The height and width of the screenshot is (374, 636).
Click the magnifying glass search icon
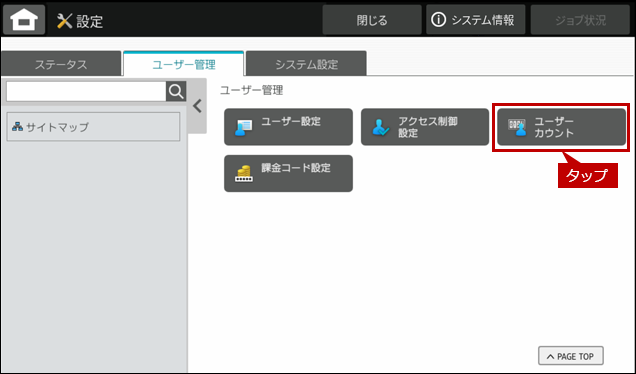[176, 91]
